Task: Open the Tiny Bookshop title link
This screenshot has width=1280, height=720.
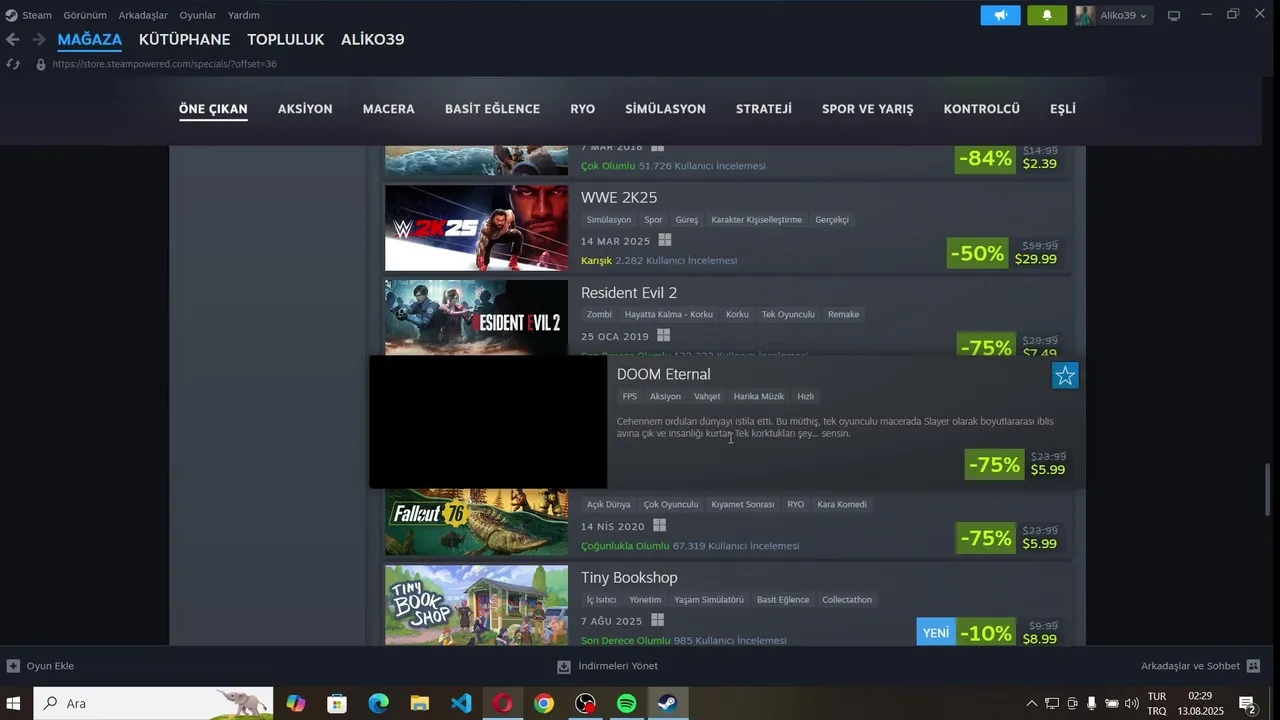Action: coord(629,578)
